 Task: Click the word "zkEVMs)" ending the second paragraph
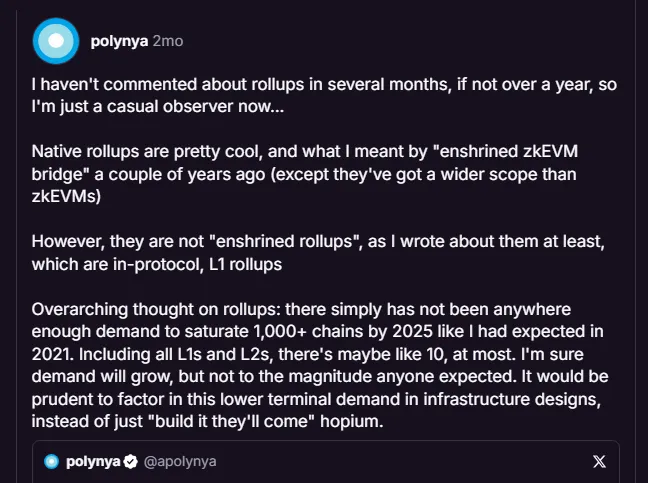coord(66,196)
